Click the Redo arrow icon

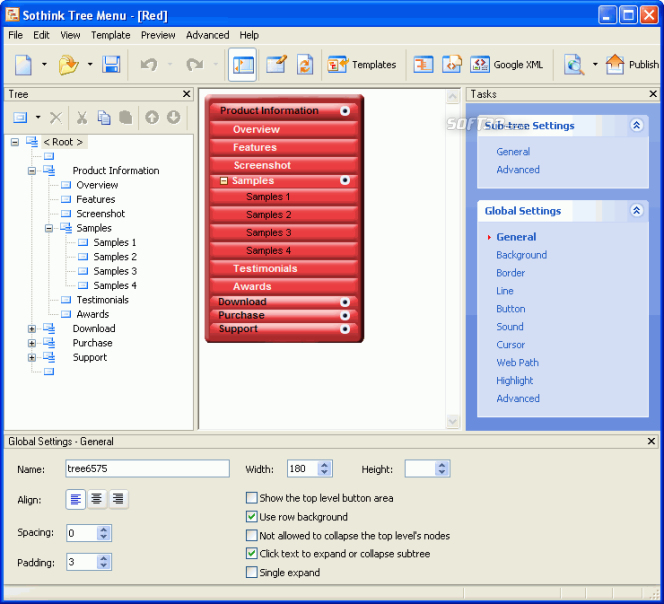point(194,65)
